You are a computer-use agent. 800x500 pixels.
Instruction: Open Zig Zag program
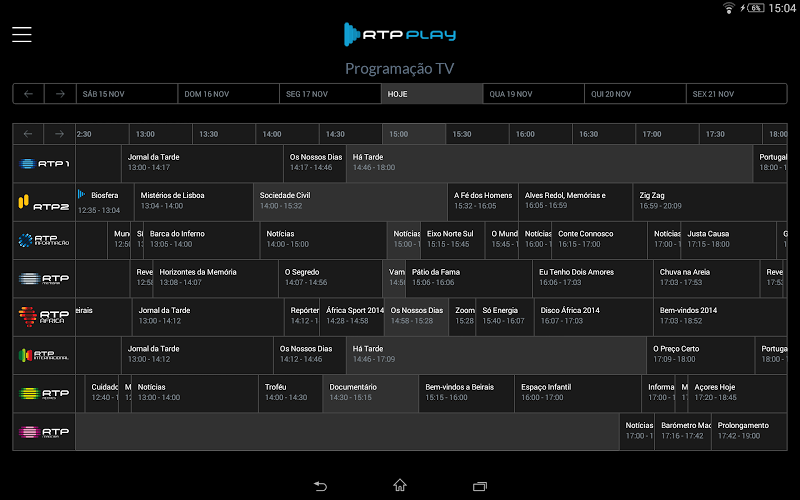click(710, 203)
